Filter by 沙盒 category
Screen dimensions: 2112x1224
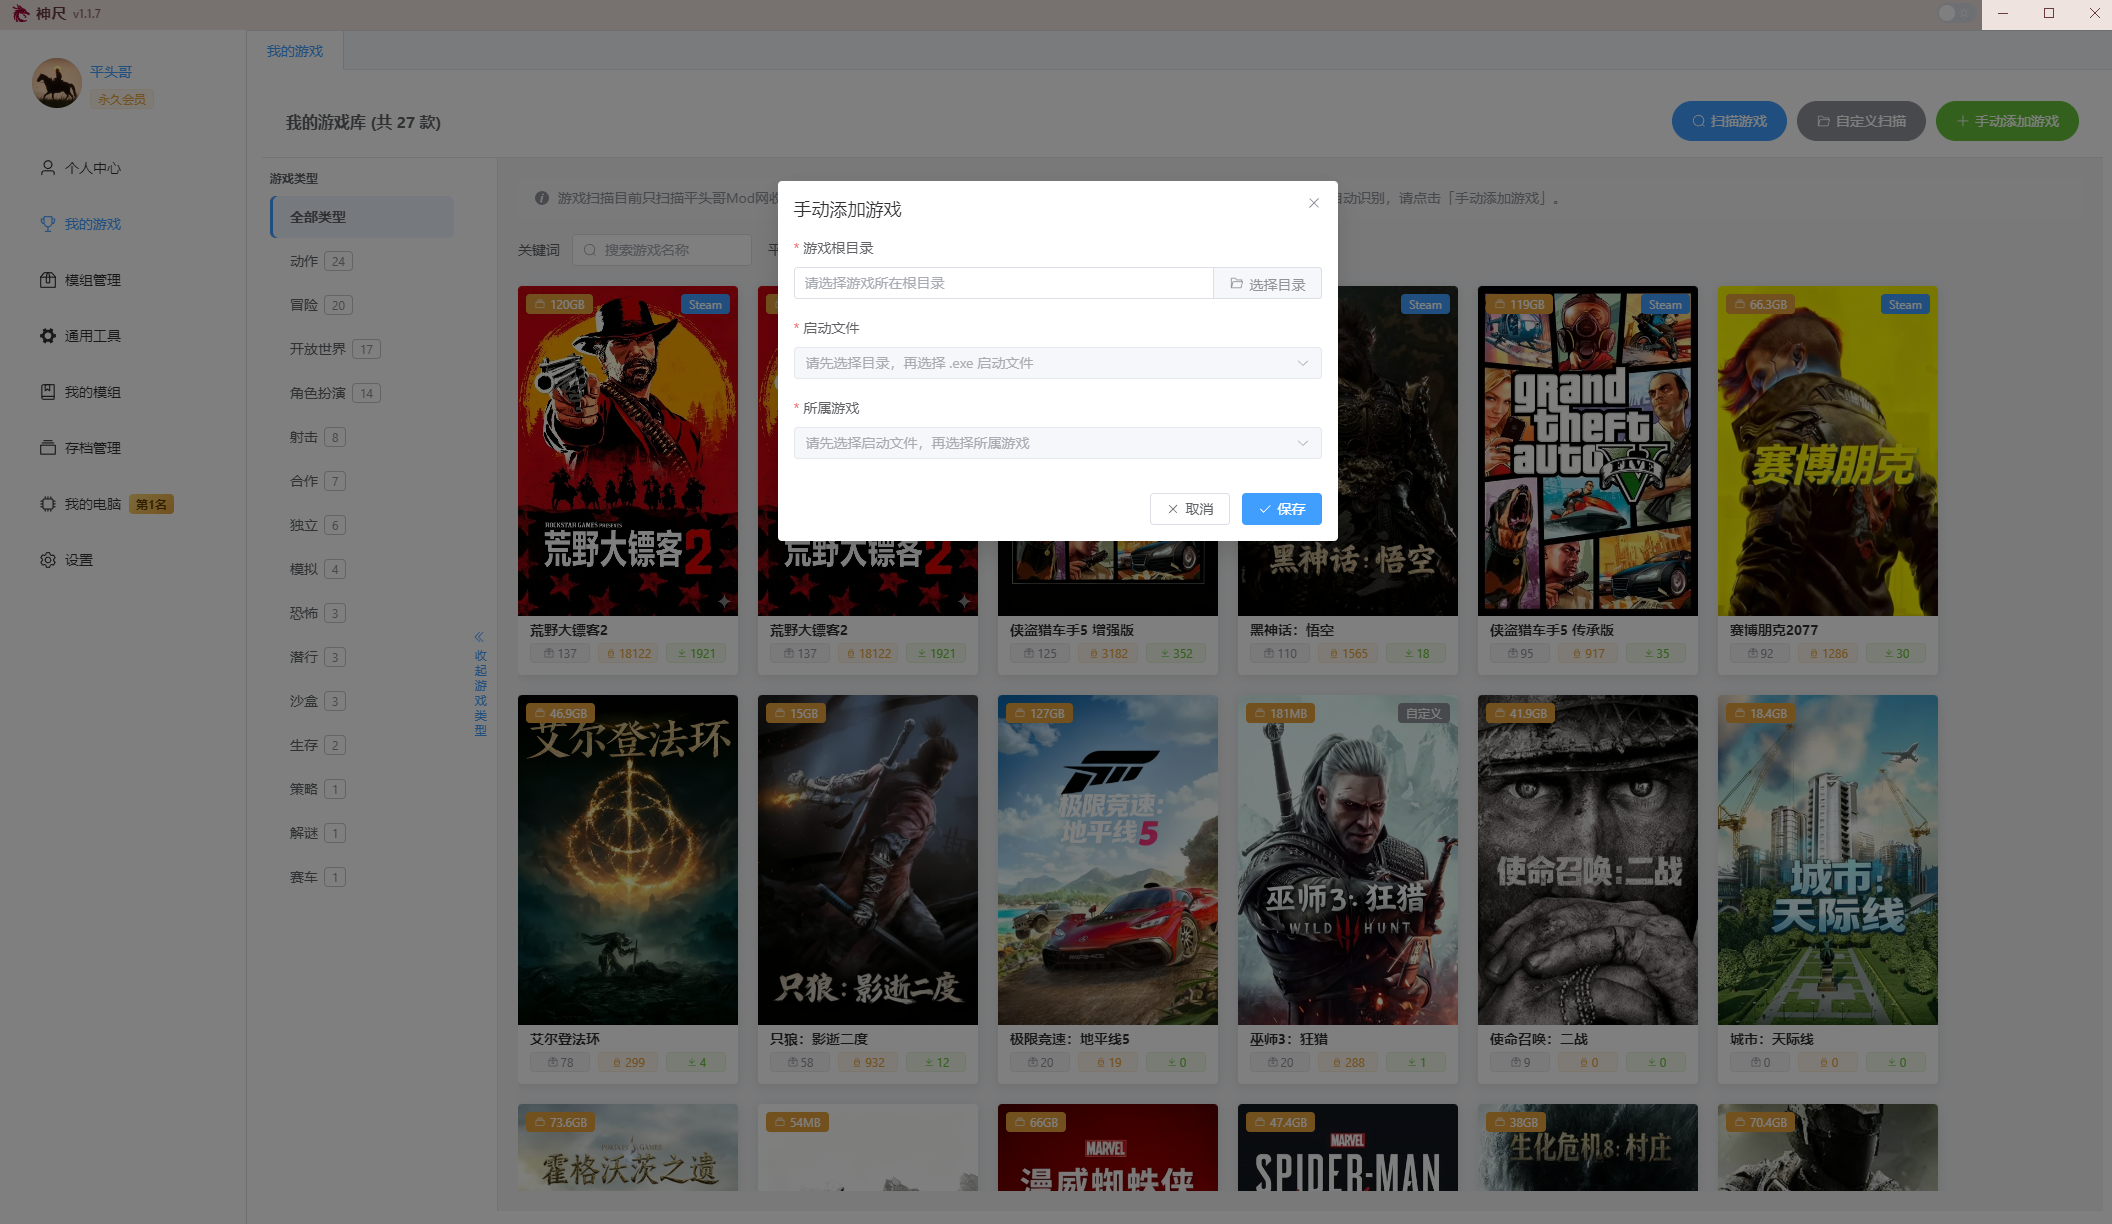pos(317,701)
